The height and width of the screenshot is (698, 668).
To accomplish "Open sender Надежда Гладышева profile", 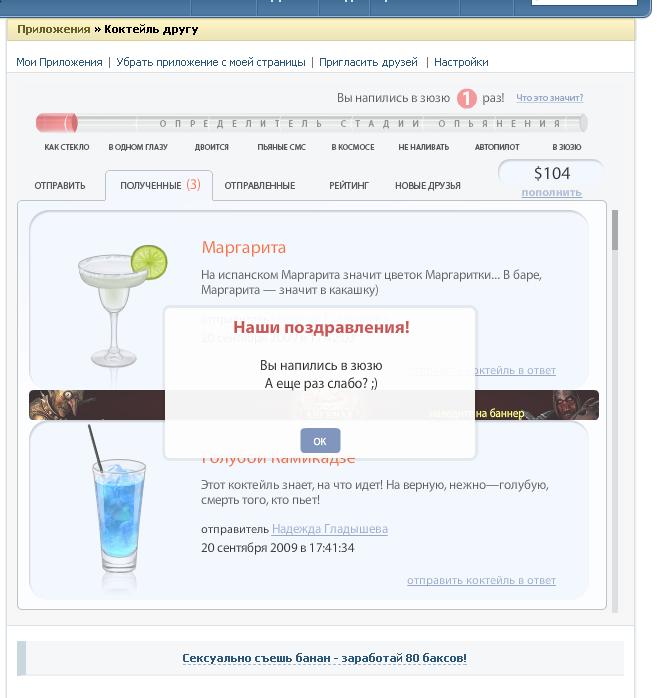I will pos(330,529).
